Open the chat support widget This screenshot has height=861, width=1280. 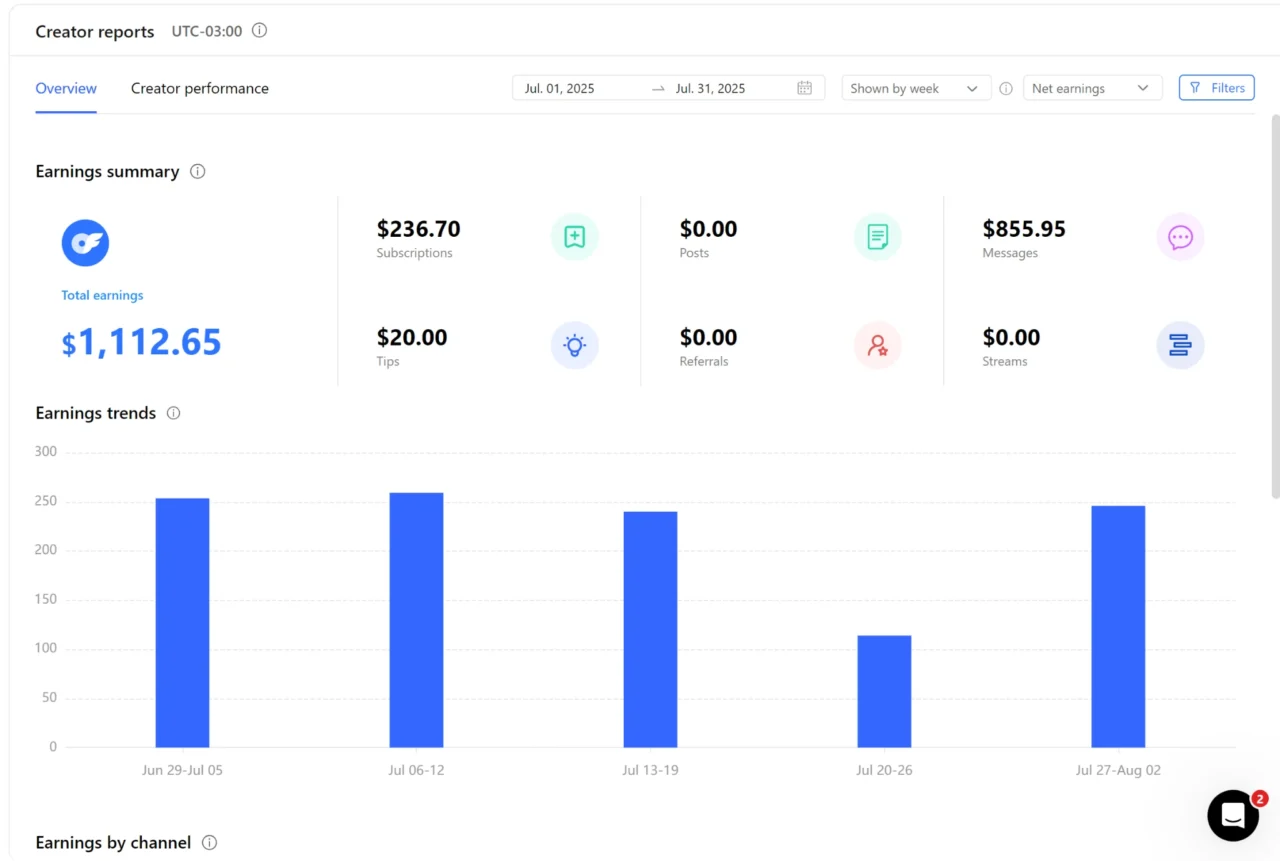[1233, 815]
